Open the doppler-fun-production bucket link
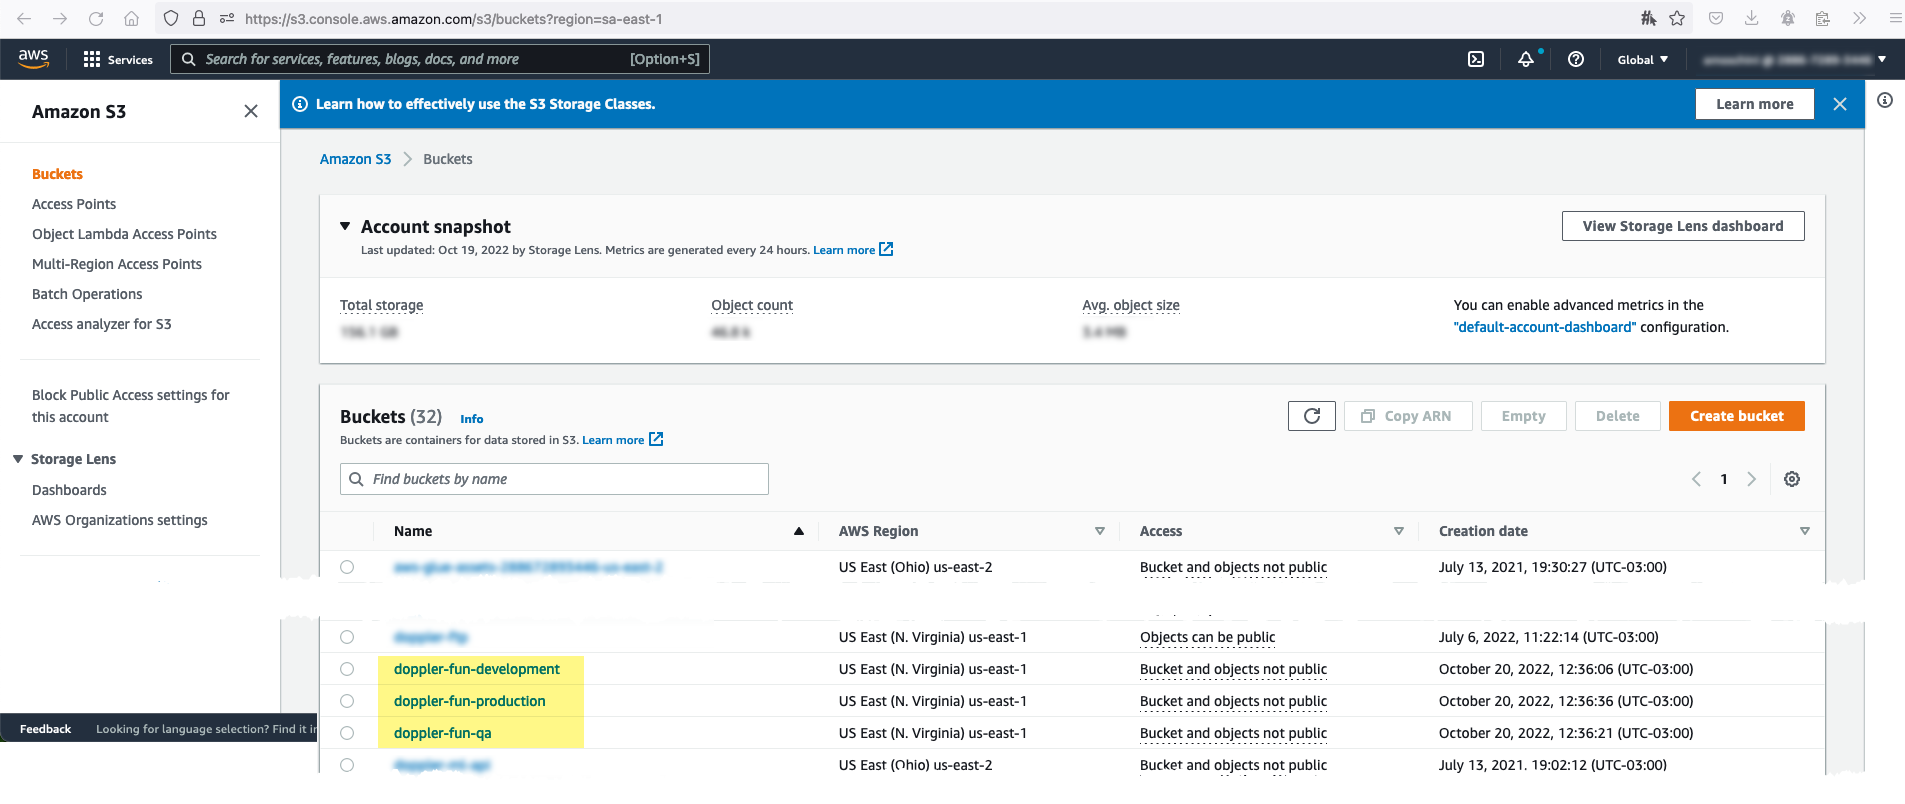Screen dimensions: 1905x804 pos(470,701)
